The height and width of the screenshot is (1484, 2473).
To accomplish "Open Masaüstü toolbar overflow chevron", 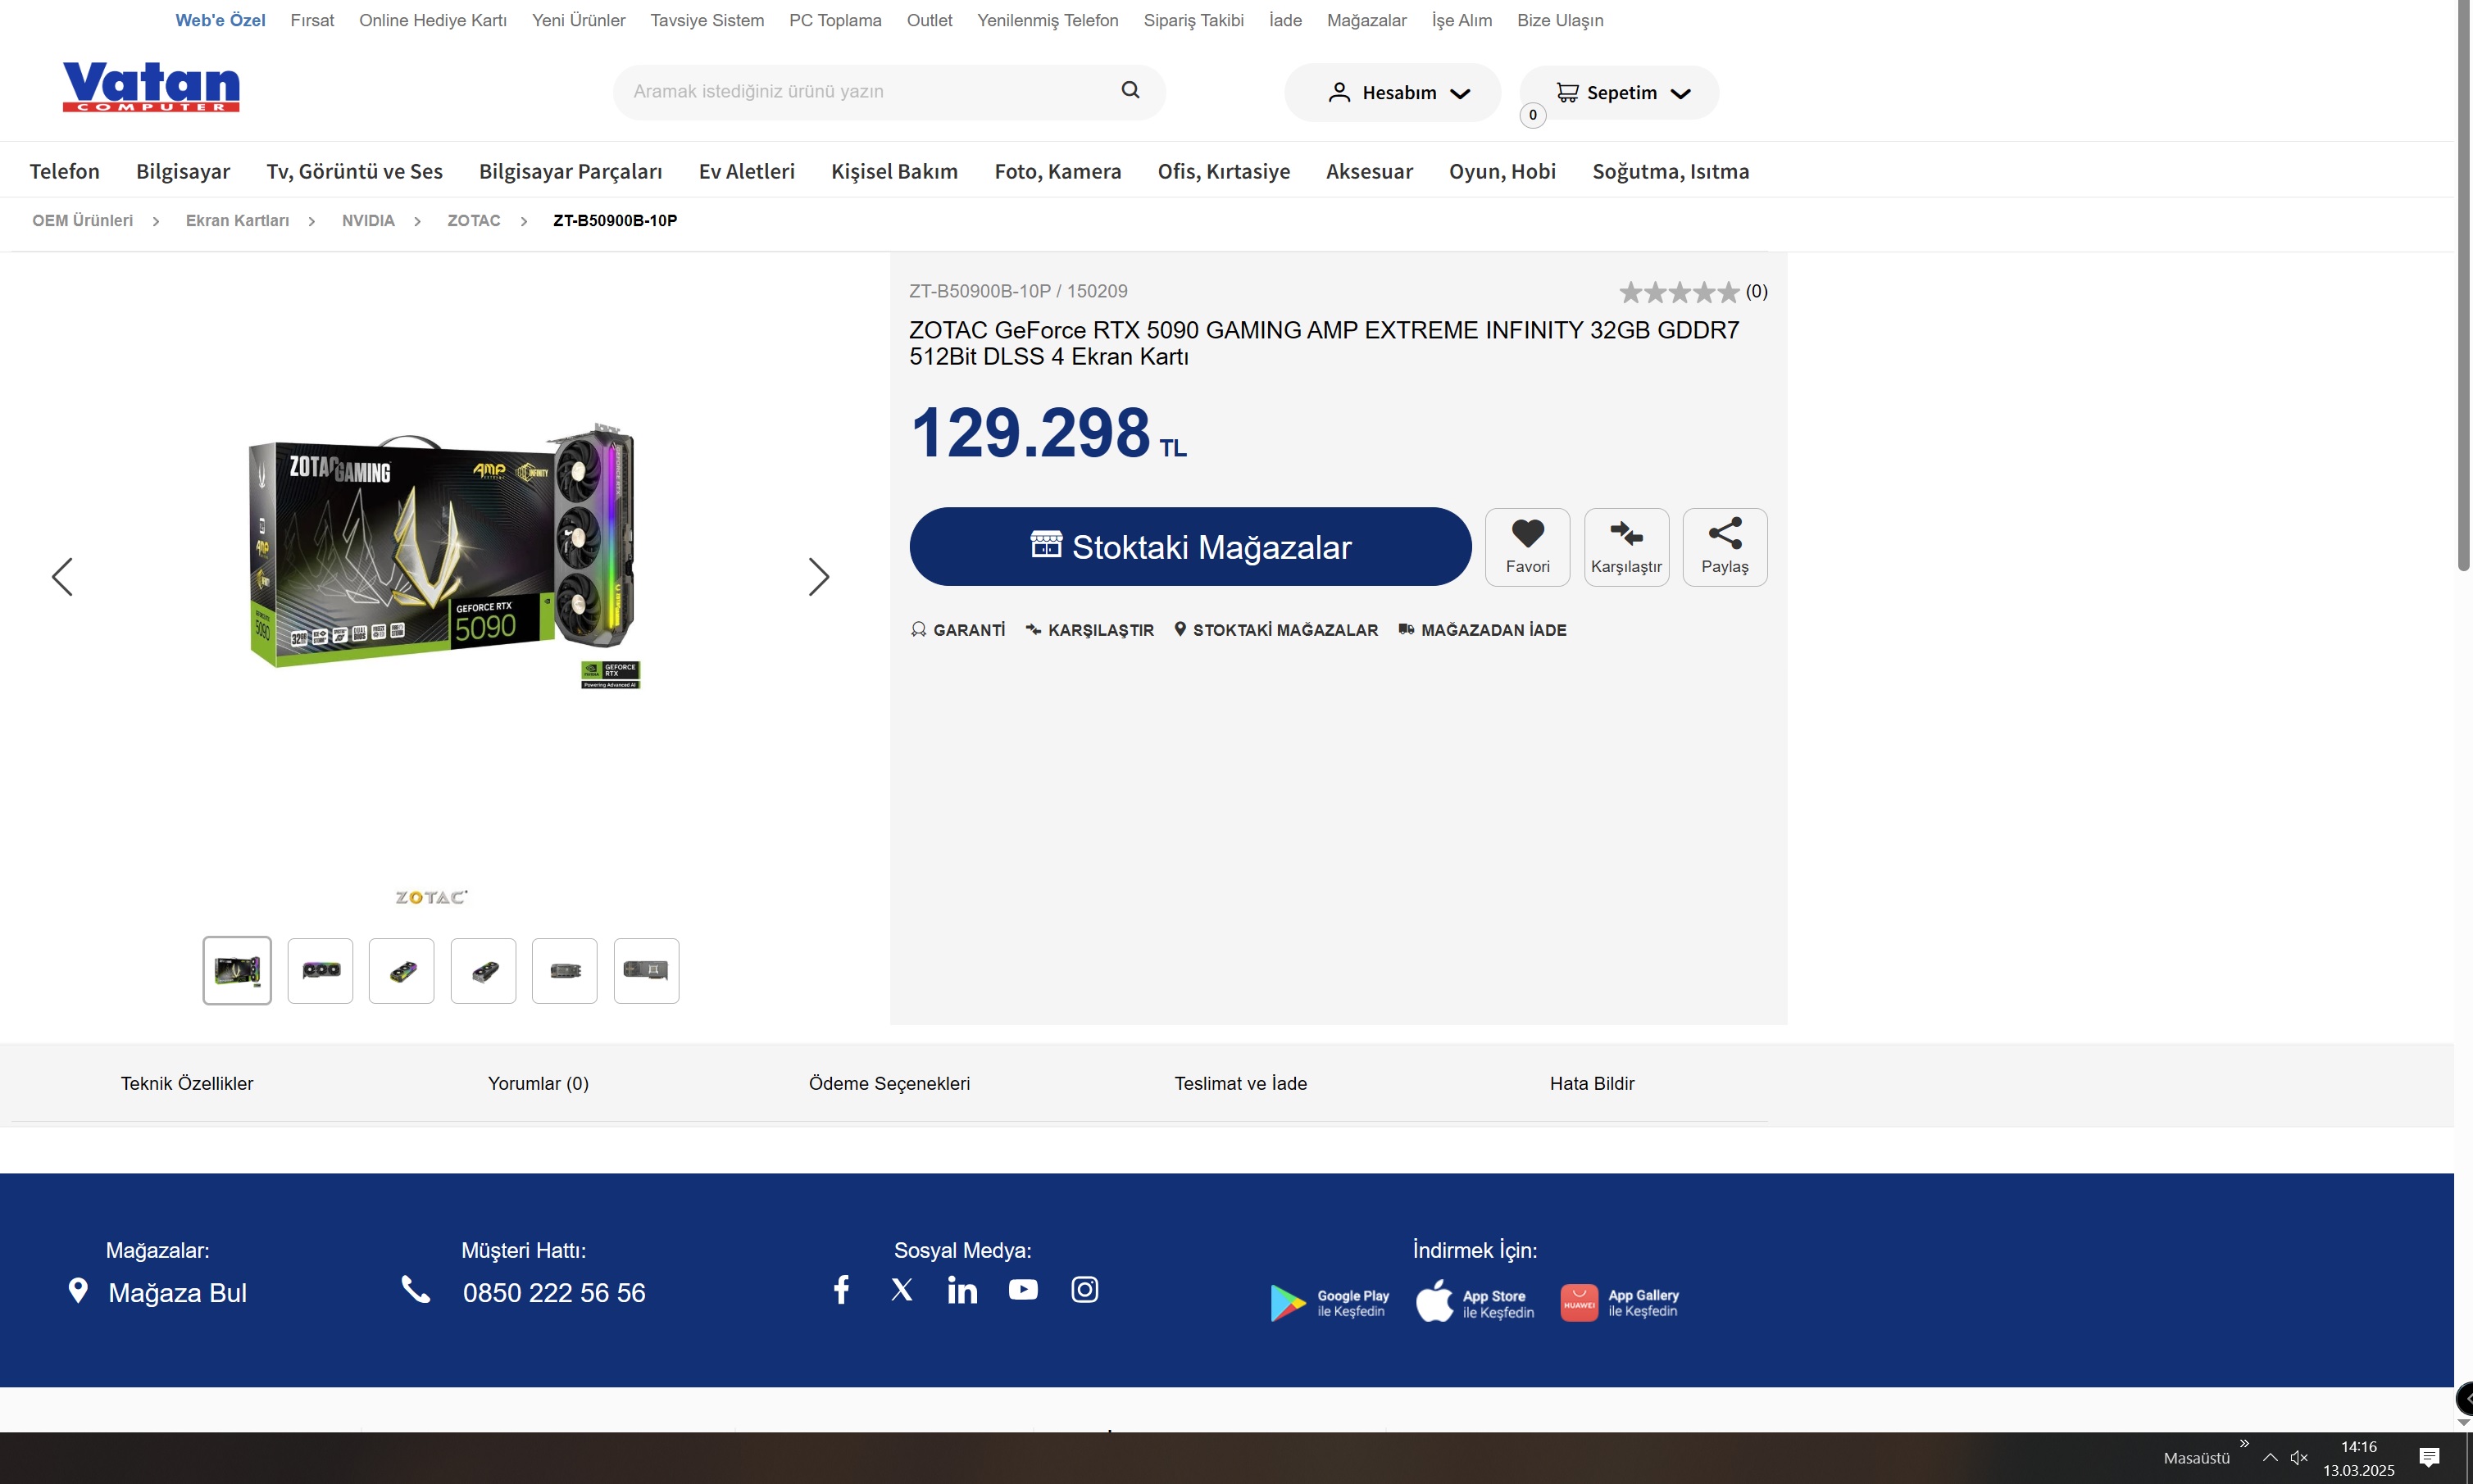I will pos(2244,1443).
